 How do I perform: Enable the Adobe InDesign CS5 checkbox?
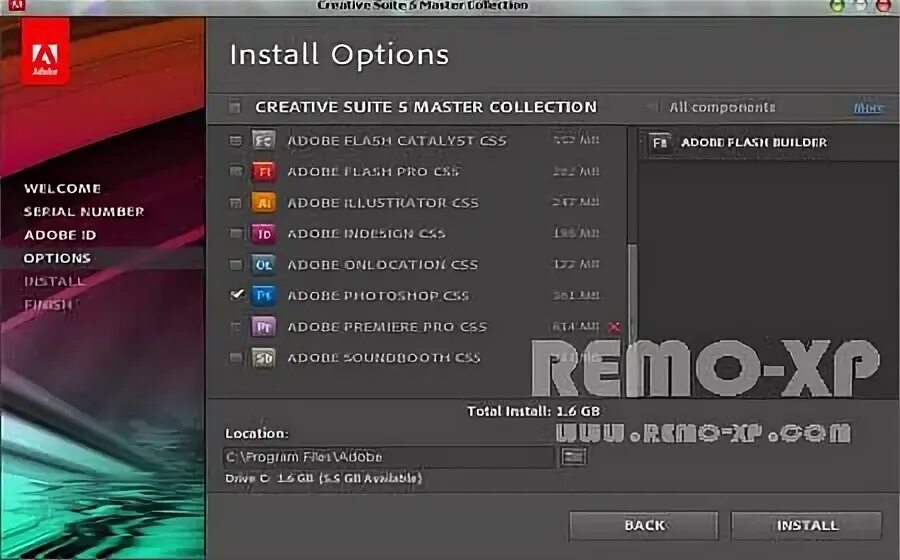235,233
